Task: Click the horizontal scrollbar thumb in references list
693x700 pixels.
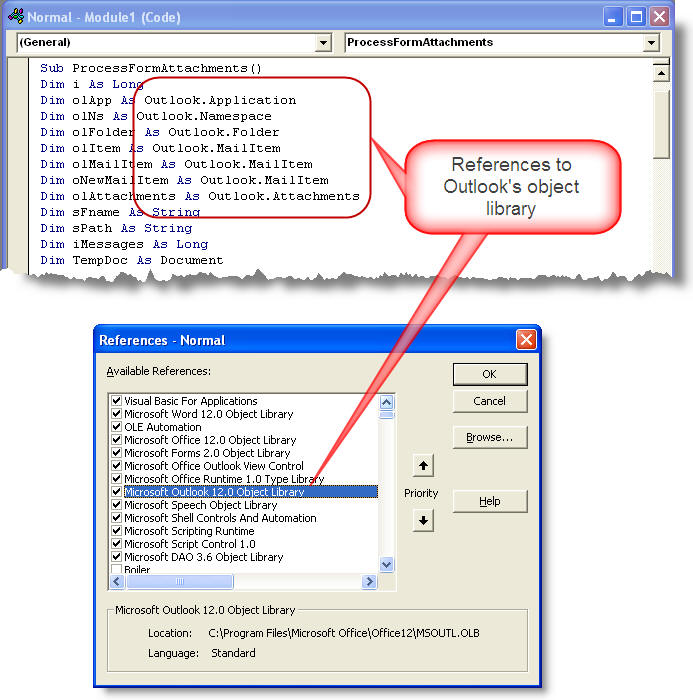Action: [x=180, y=581]
